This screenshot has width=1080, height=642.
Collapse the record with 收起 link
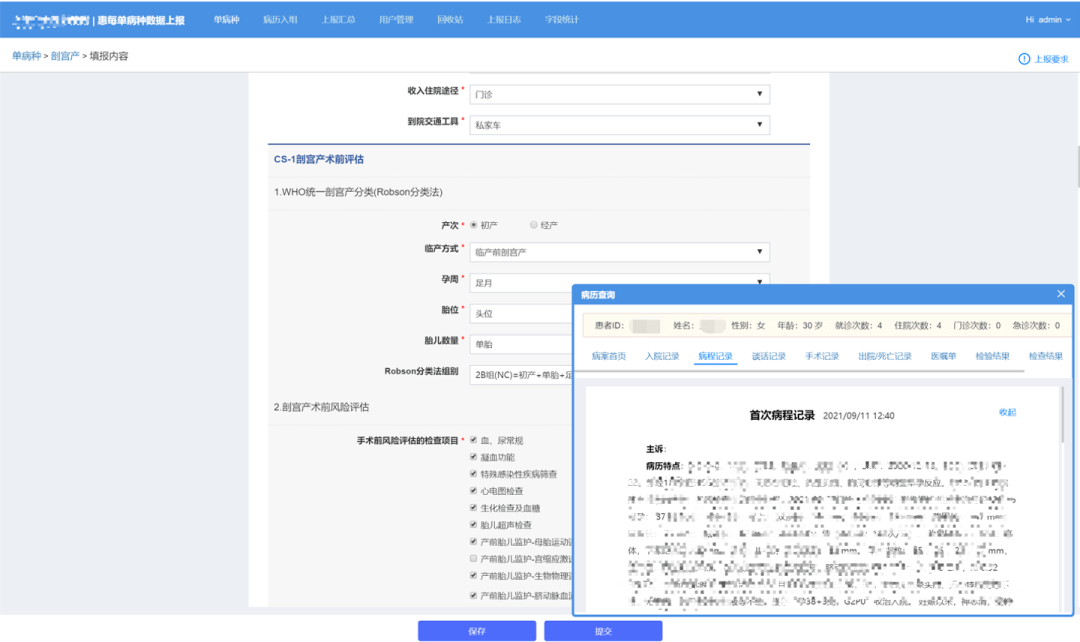click(1008, 412)
